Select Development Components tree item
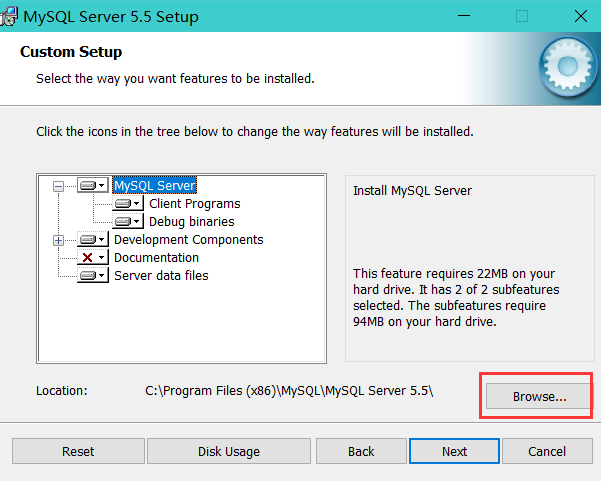 pyautogui.click(x=189, y=240)
